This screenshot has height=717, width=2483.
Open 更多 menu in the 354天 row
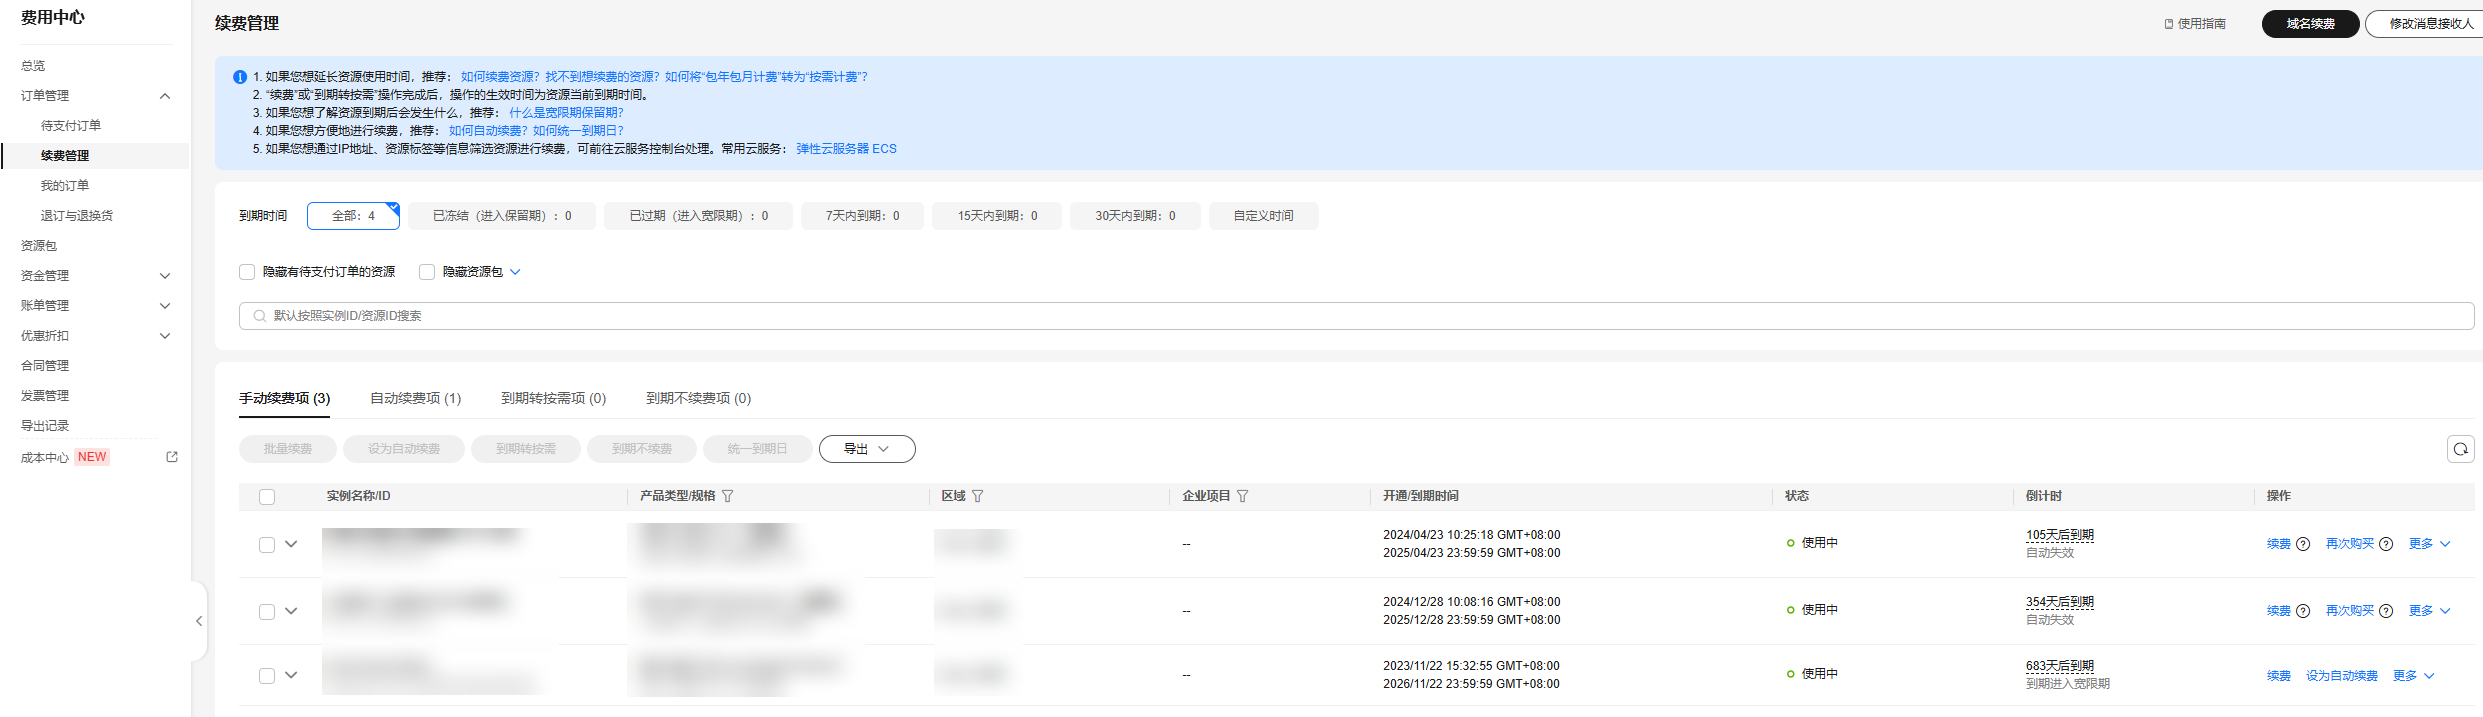(2429, 611)
